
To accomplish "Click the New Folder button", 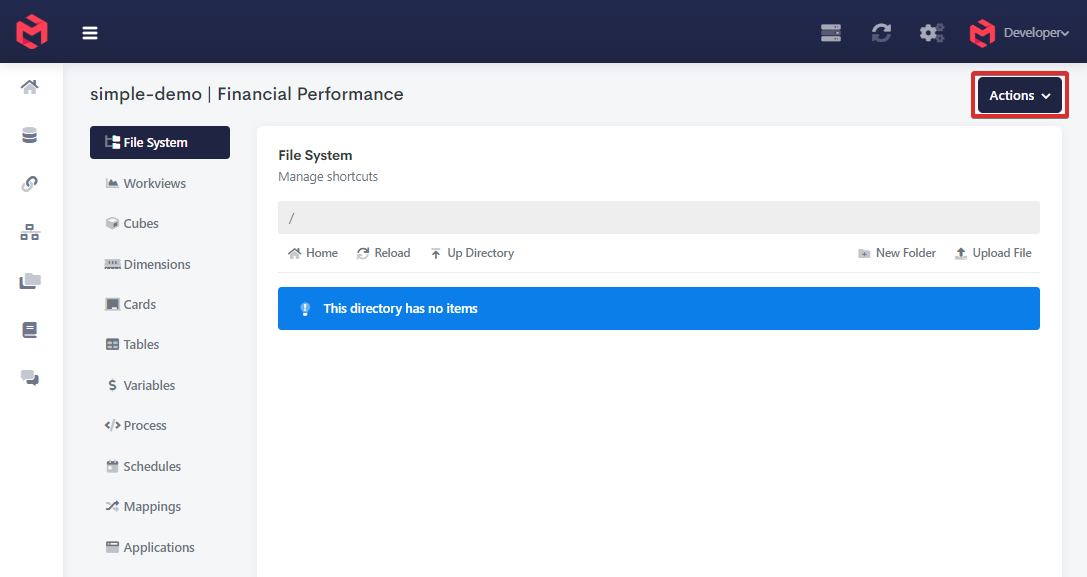I will tap(897, 253).
